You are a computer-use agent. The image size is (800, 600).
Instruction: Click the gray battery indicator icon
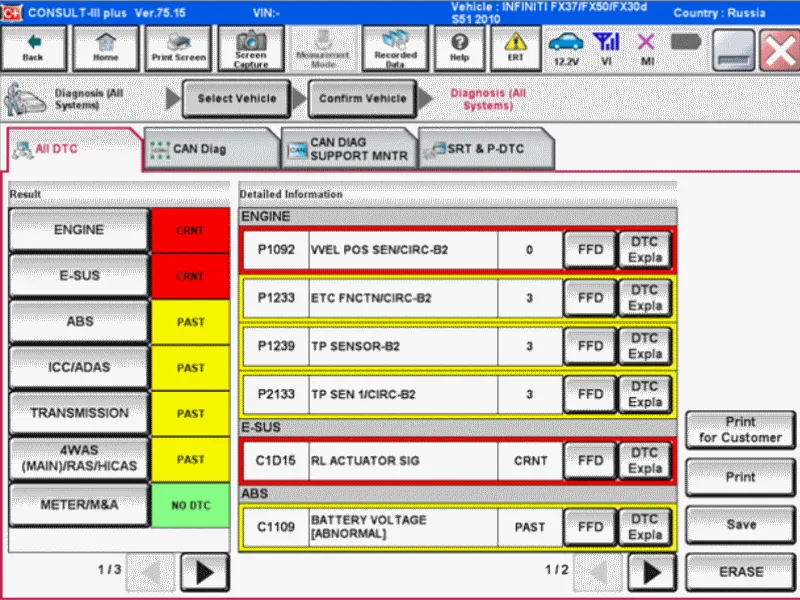click(x=686, y=42)
